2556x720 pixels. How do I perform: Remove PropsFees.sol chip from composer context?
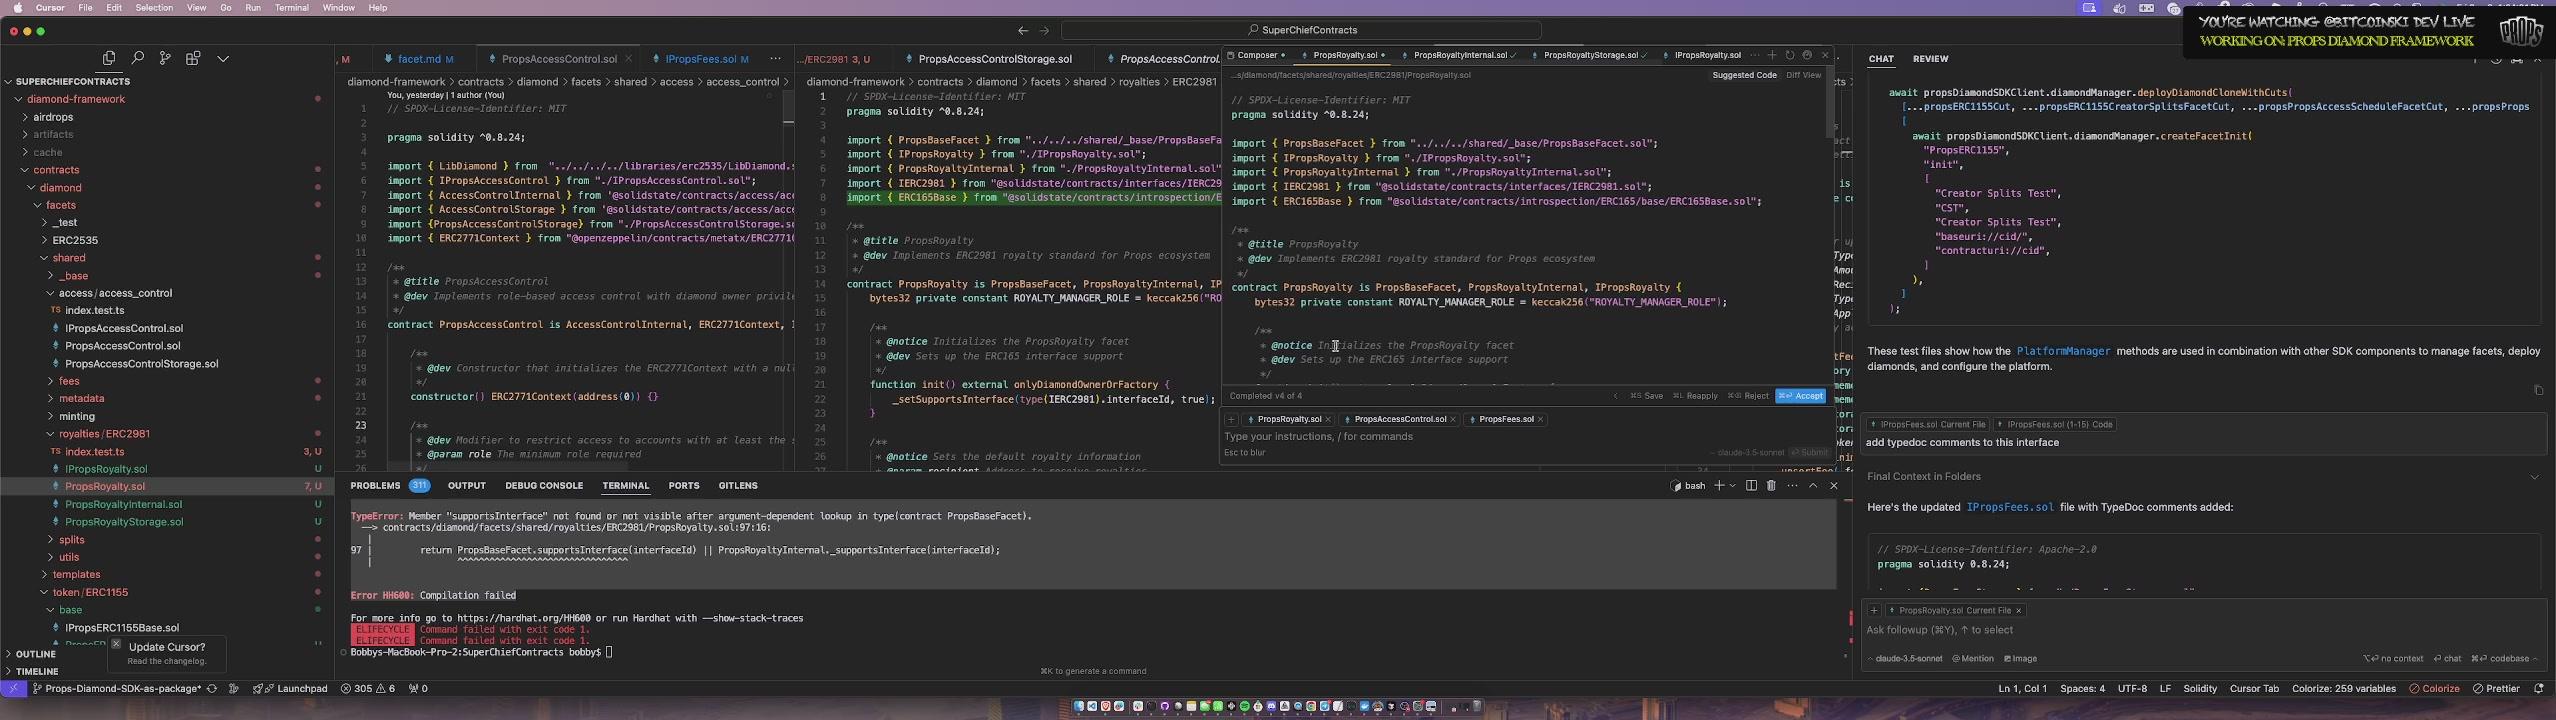click(x=1541, y=420)
